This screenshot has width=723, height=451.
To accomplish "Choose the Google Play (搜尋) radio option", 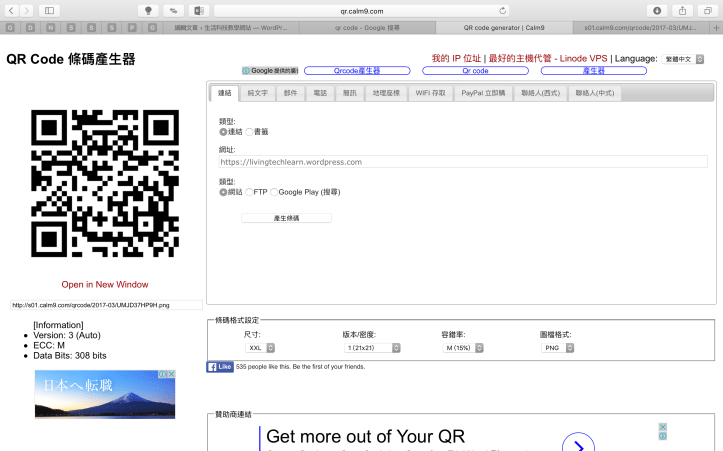I will coord(274,192).
